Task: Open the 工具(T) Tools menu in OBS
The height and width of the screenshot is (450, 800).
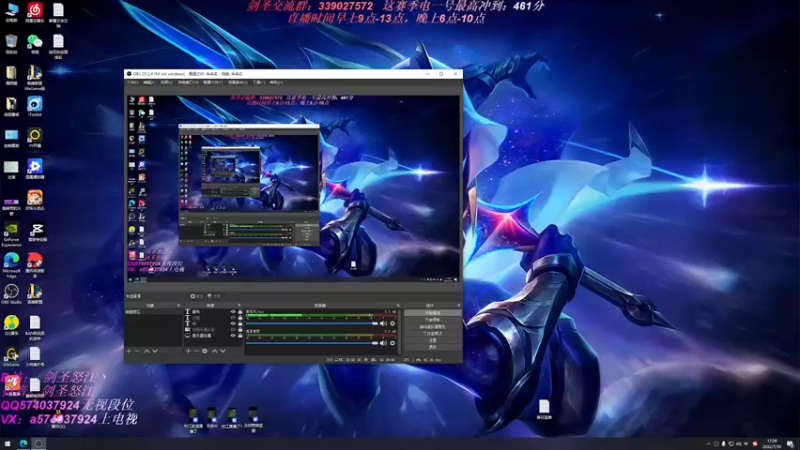Action: (259, 82)
